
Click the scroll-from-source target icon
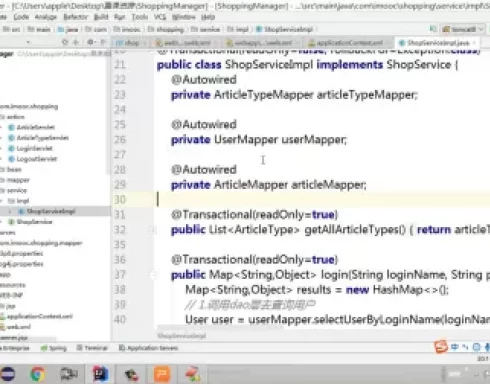point(65,42)
